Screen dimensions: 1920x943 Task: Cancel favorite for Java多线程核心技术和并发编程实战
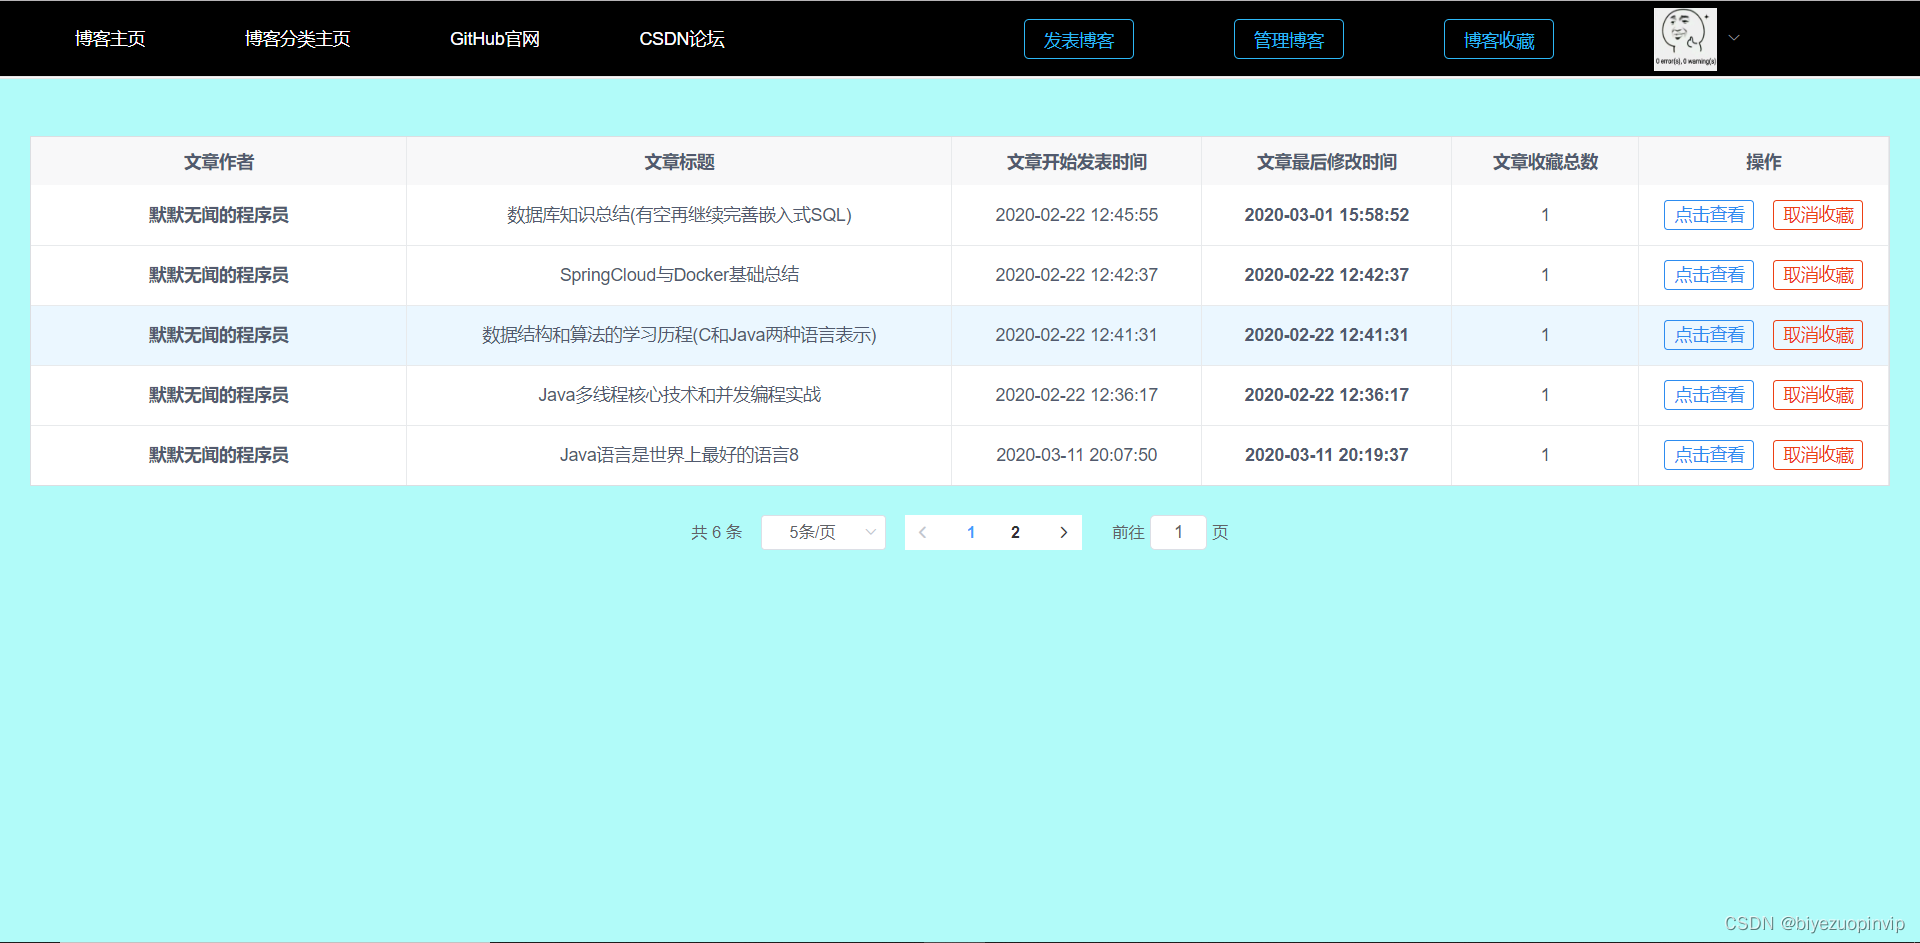[1818, 395]
